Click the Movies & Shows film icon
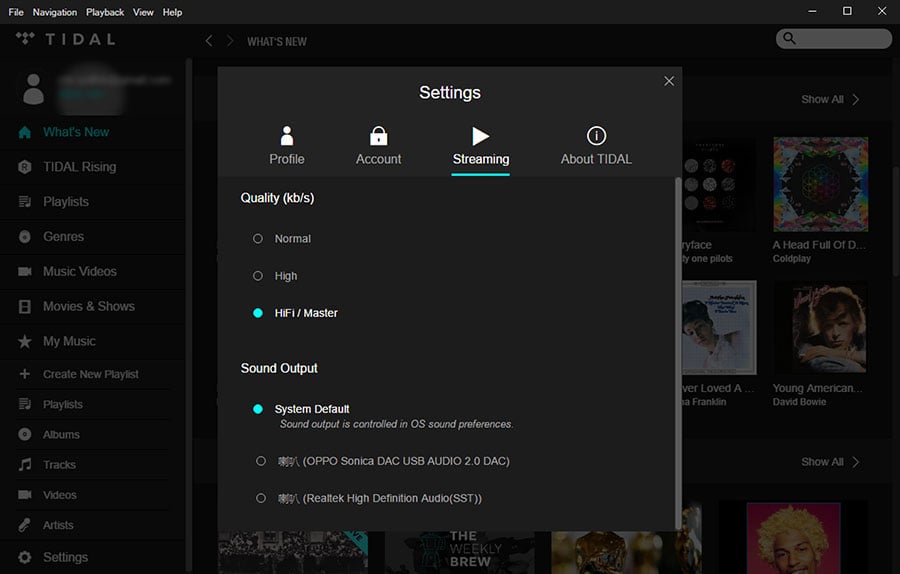The height and width of the screenshot is (574, 900). 25,307
